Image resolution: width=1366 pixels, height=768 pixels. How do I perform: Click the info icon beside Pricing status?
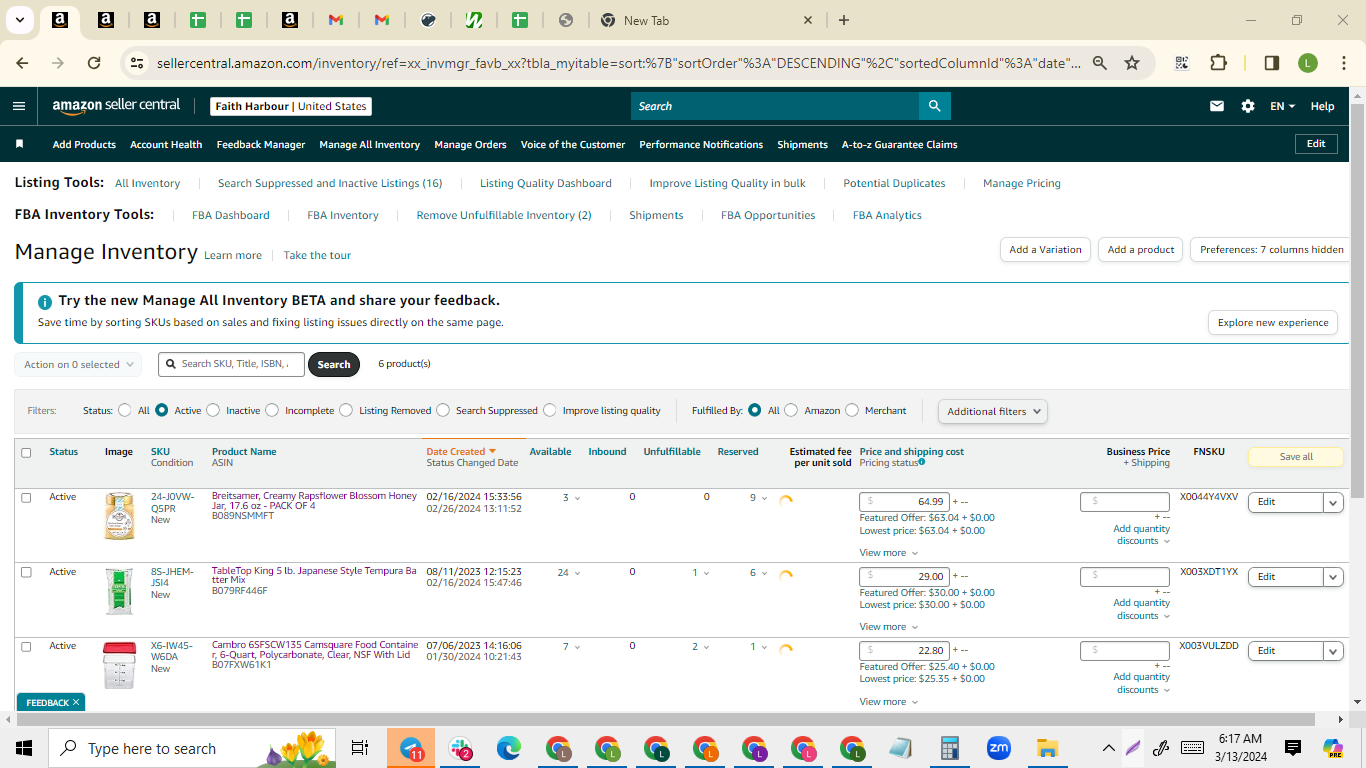pos(922,462)
